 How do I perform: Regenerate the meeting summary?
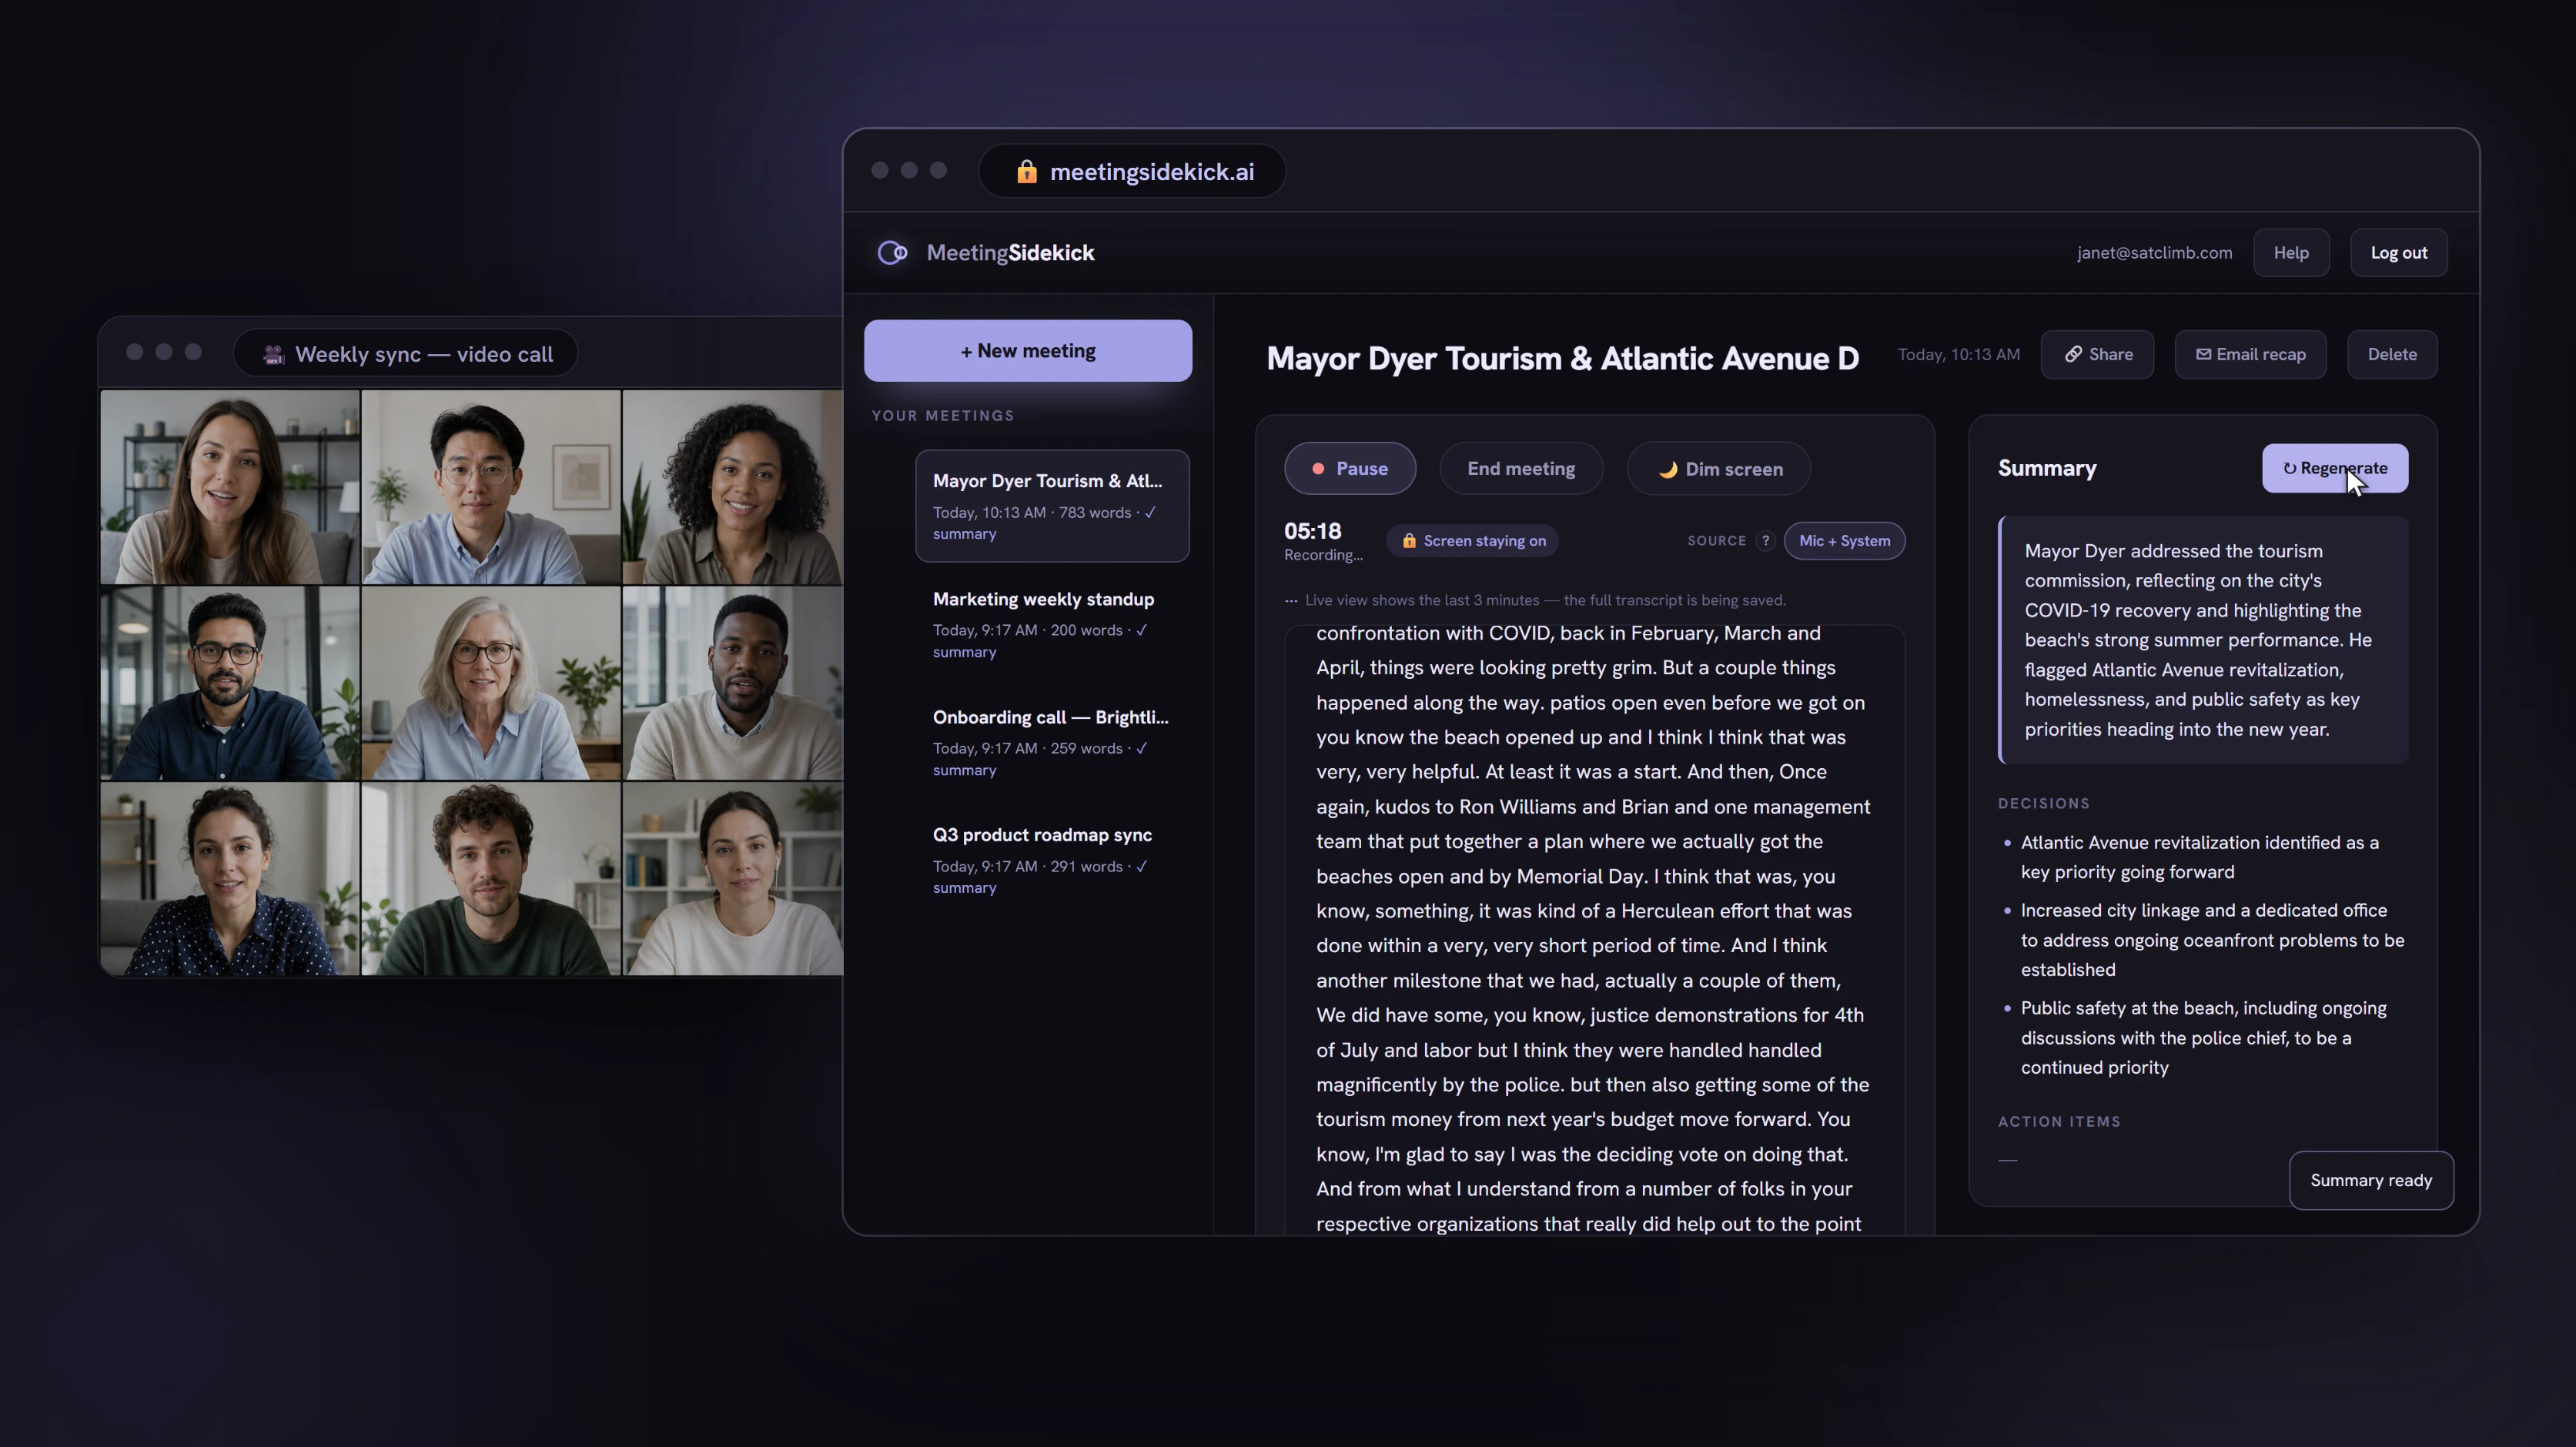coord(2335,468)
